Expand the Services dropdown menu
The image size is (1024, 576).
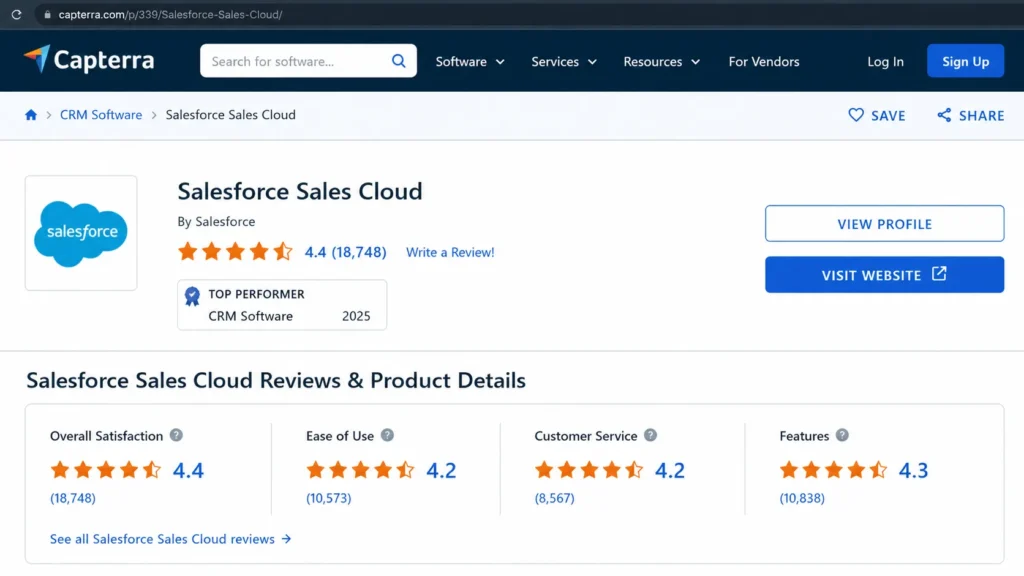point(564,61)
